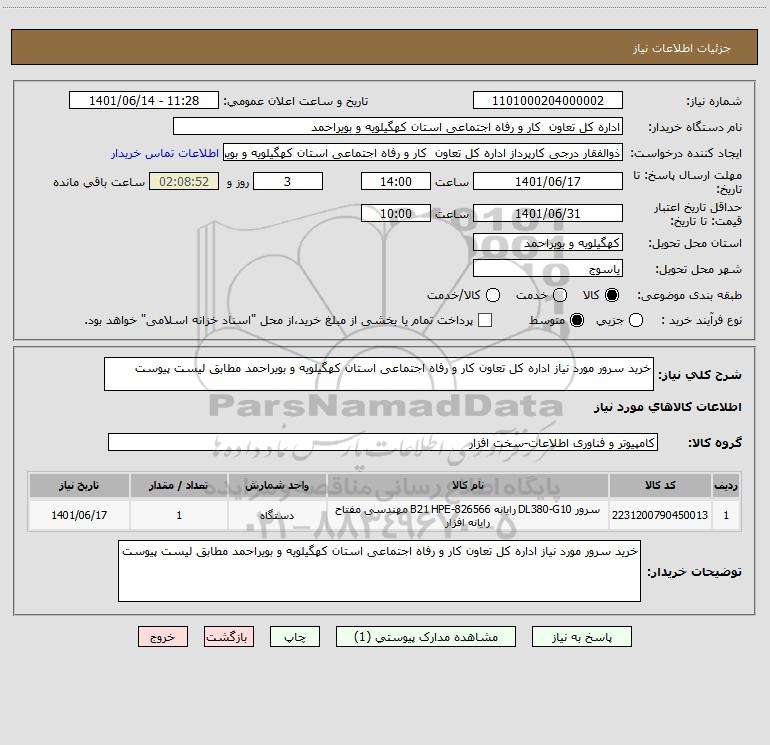Click the نام کالا column header
The height and width of the screenshot is (745, 770).
click(468, 485)
